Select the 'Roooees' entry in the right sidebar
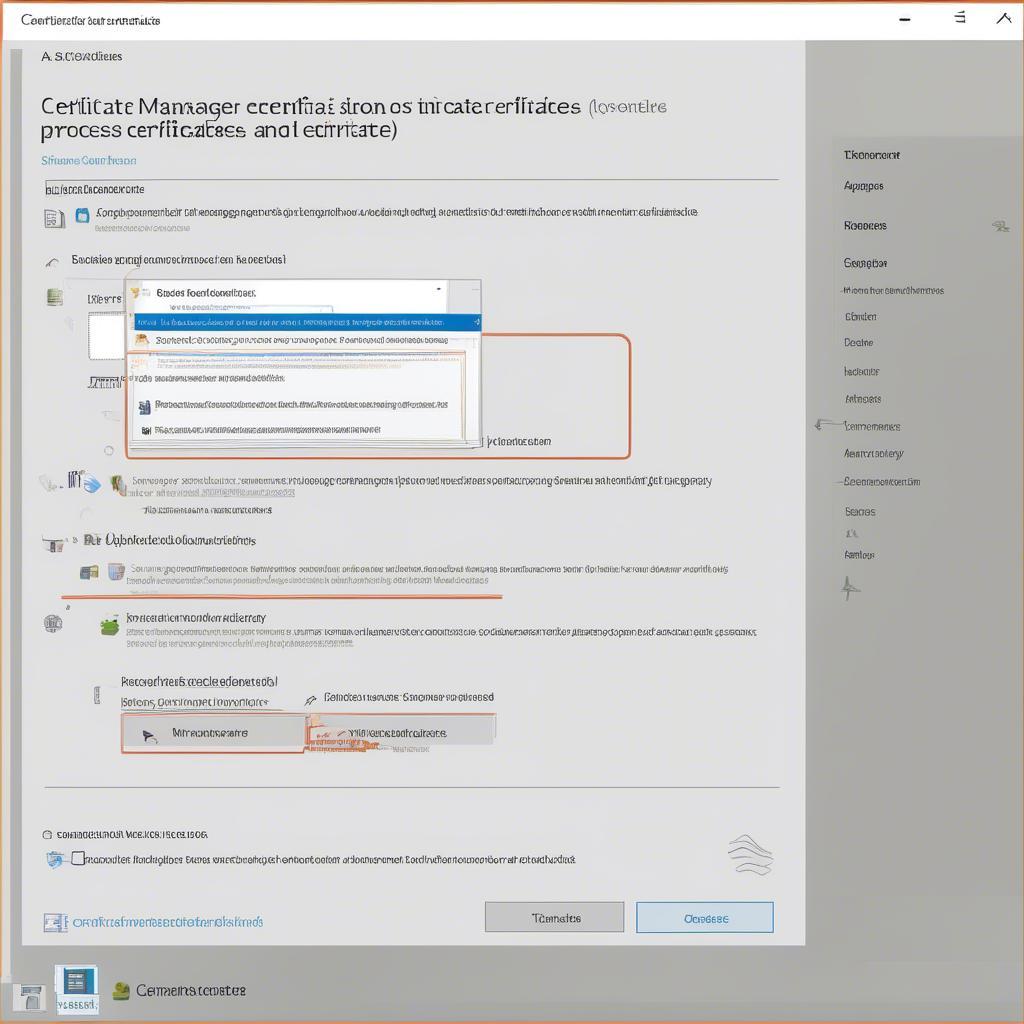1024x1024 pixels. coord(865,226)
